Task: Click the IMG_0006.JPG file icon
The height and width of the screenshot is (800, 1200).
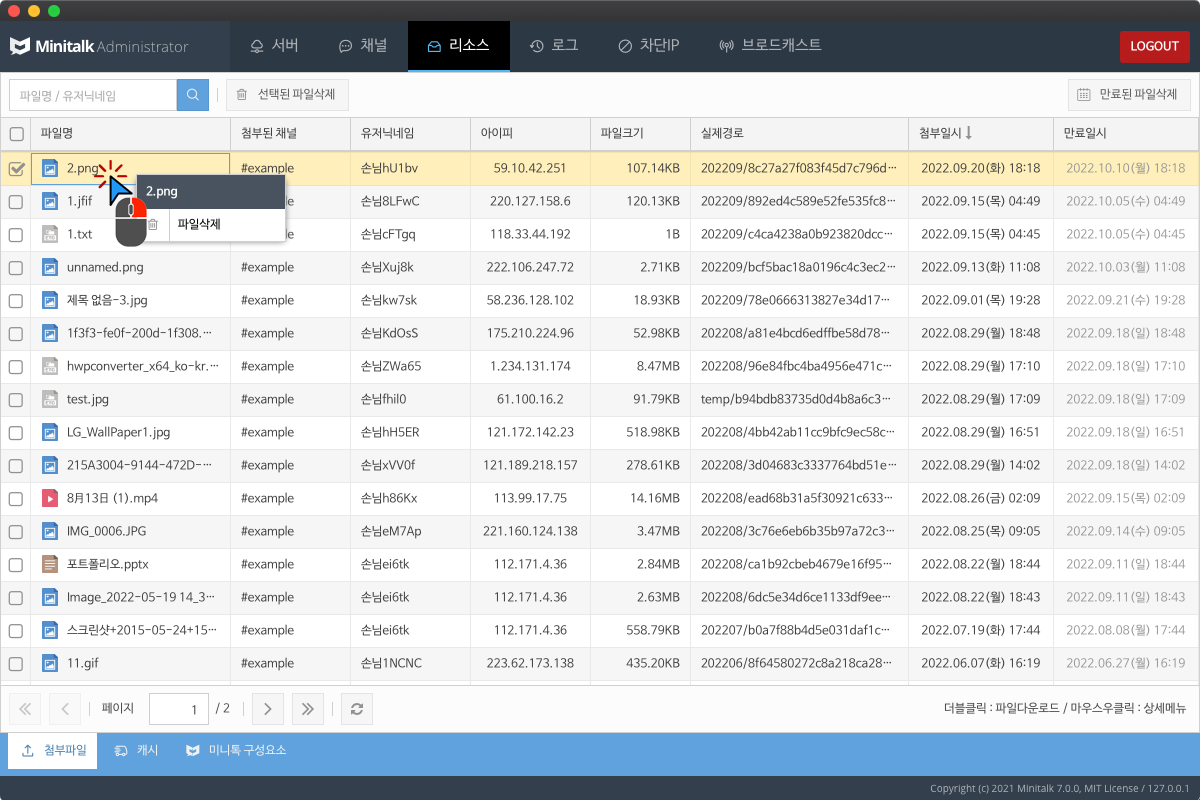Action: tap(50, 531)
